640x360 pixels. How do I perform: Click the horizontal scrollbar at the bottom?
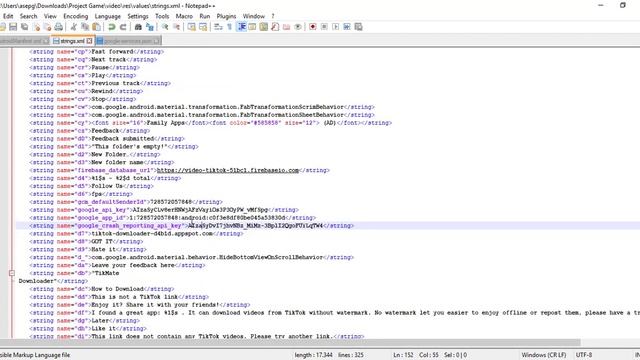pyautogui.click(x=290, y=342)
